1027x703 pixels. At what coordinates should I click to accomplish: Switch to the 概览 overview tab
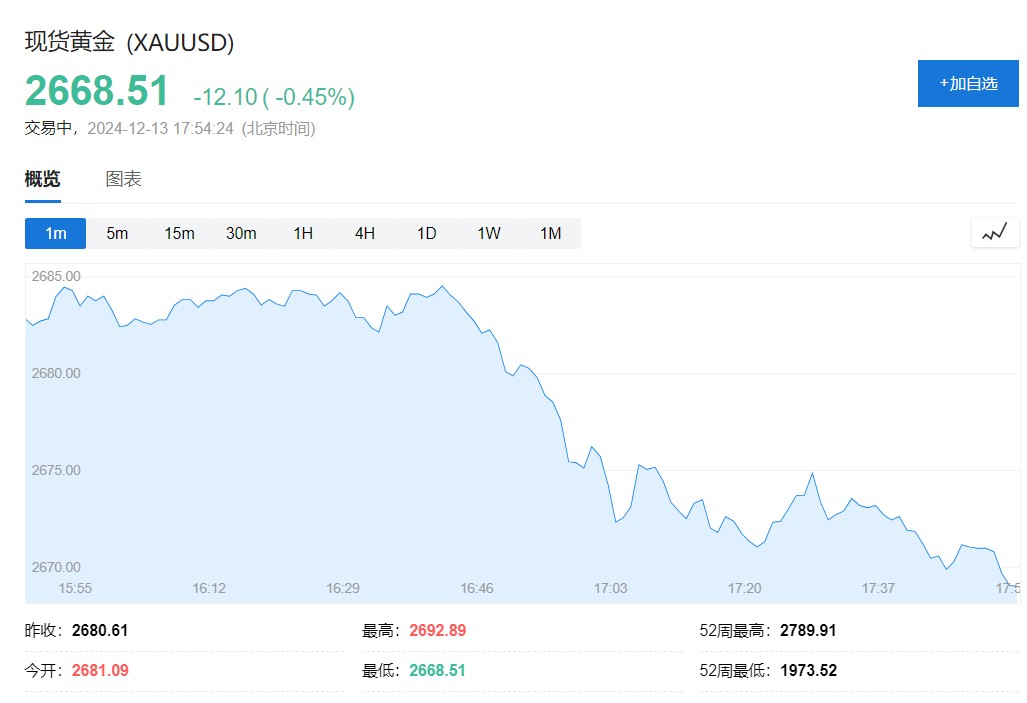pyautogui.click(x=42, y=179)
